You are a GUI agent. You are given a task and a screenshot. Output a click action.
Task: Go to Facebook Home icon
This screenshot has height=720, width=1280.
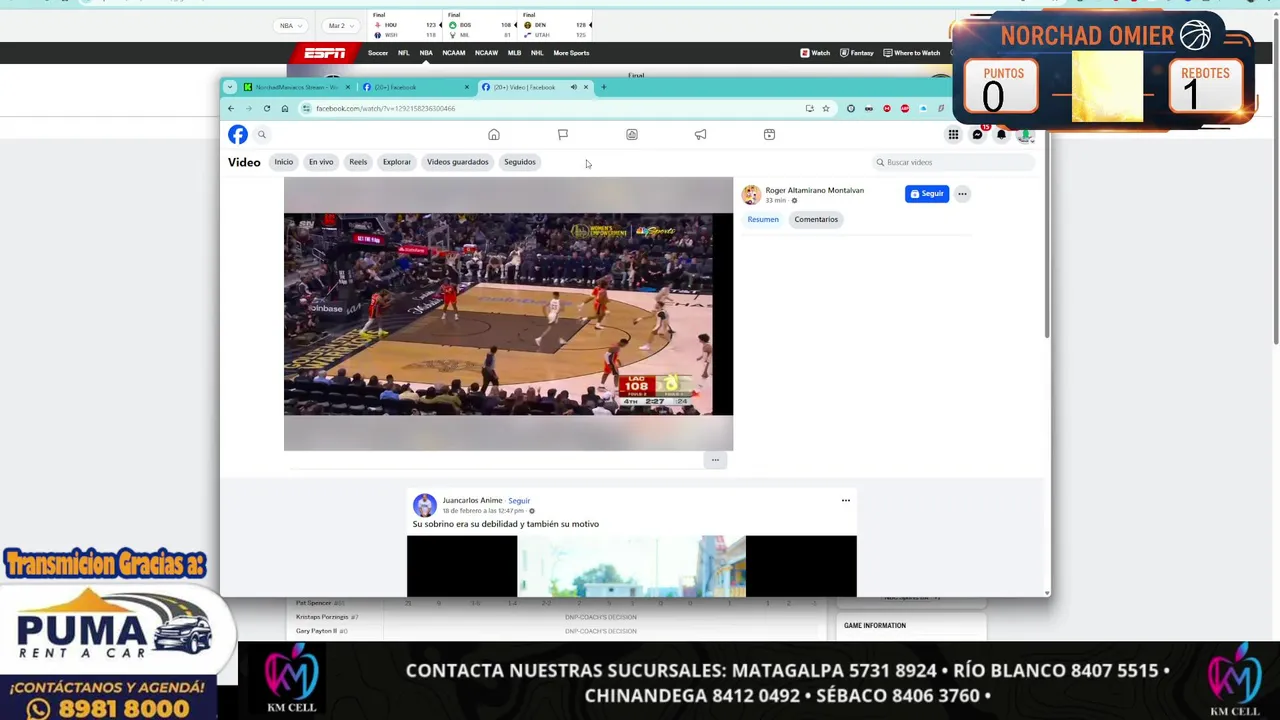pyautogui.click(x=494, y=134)
